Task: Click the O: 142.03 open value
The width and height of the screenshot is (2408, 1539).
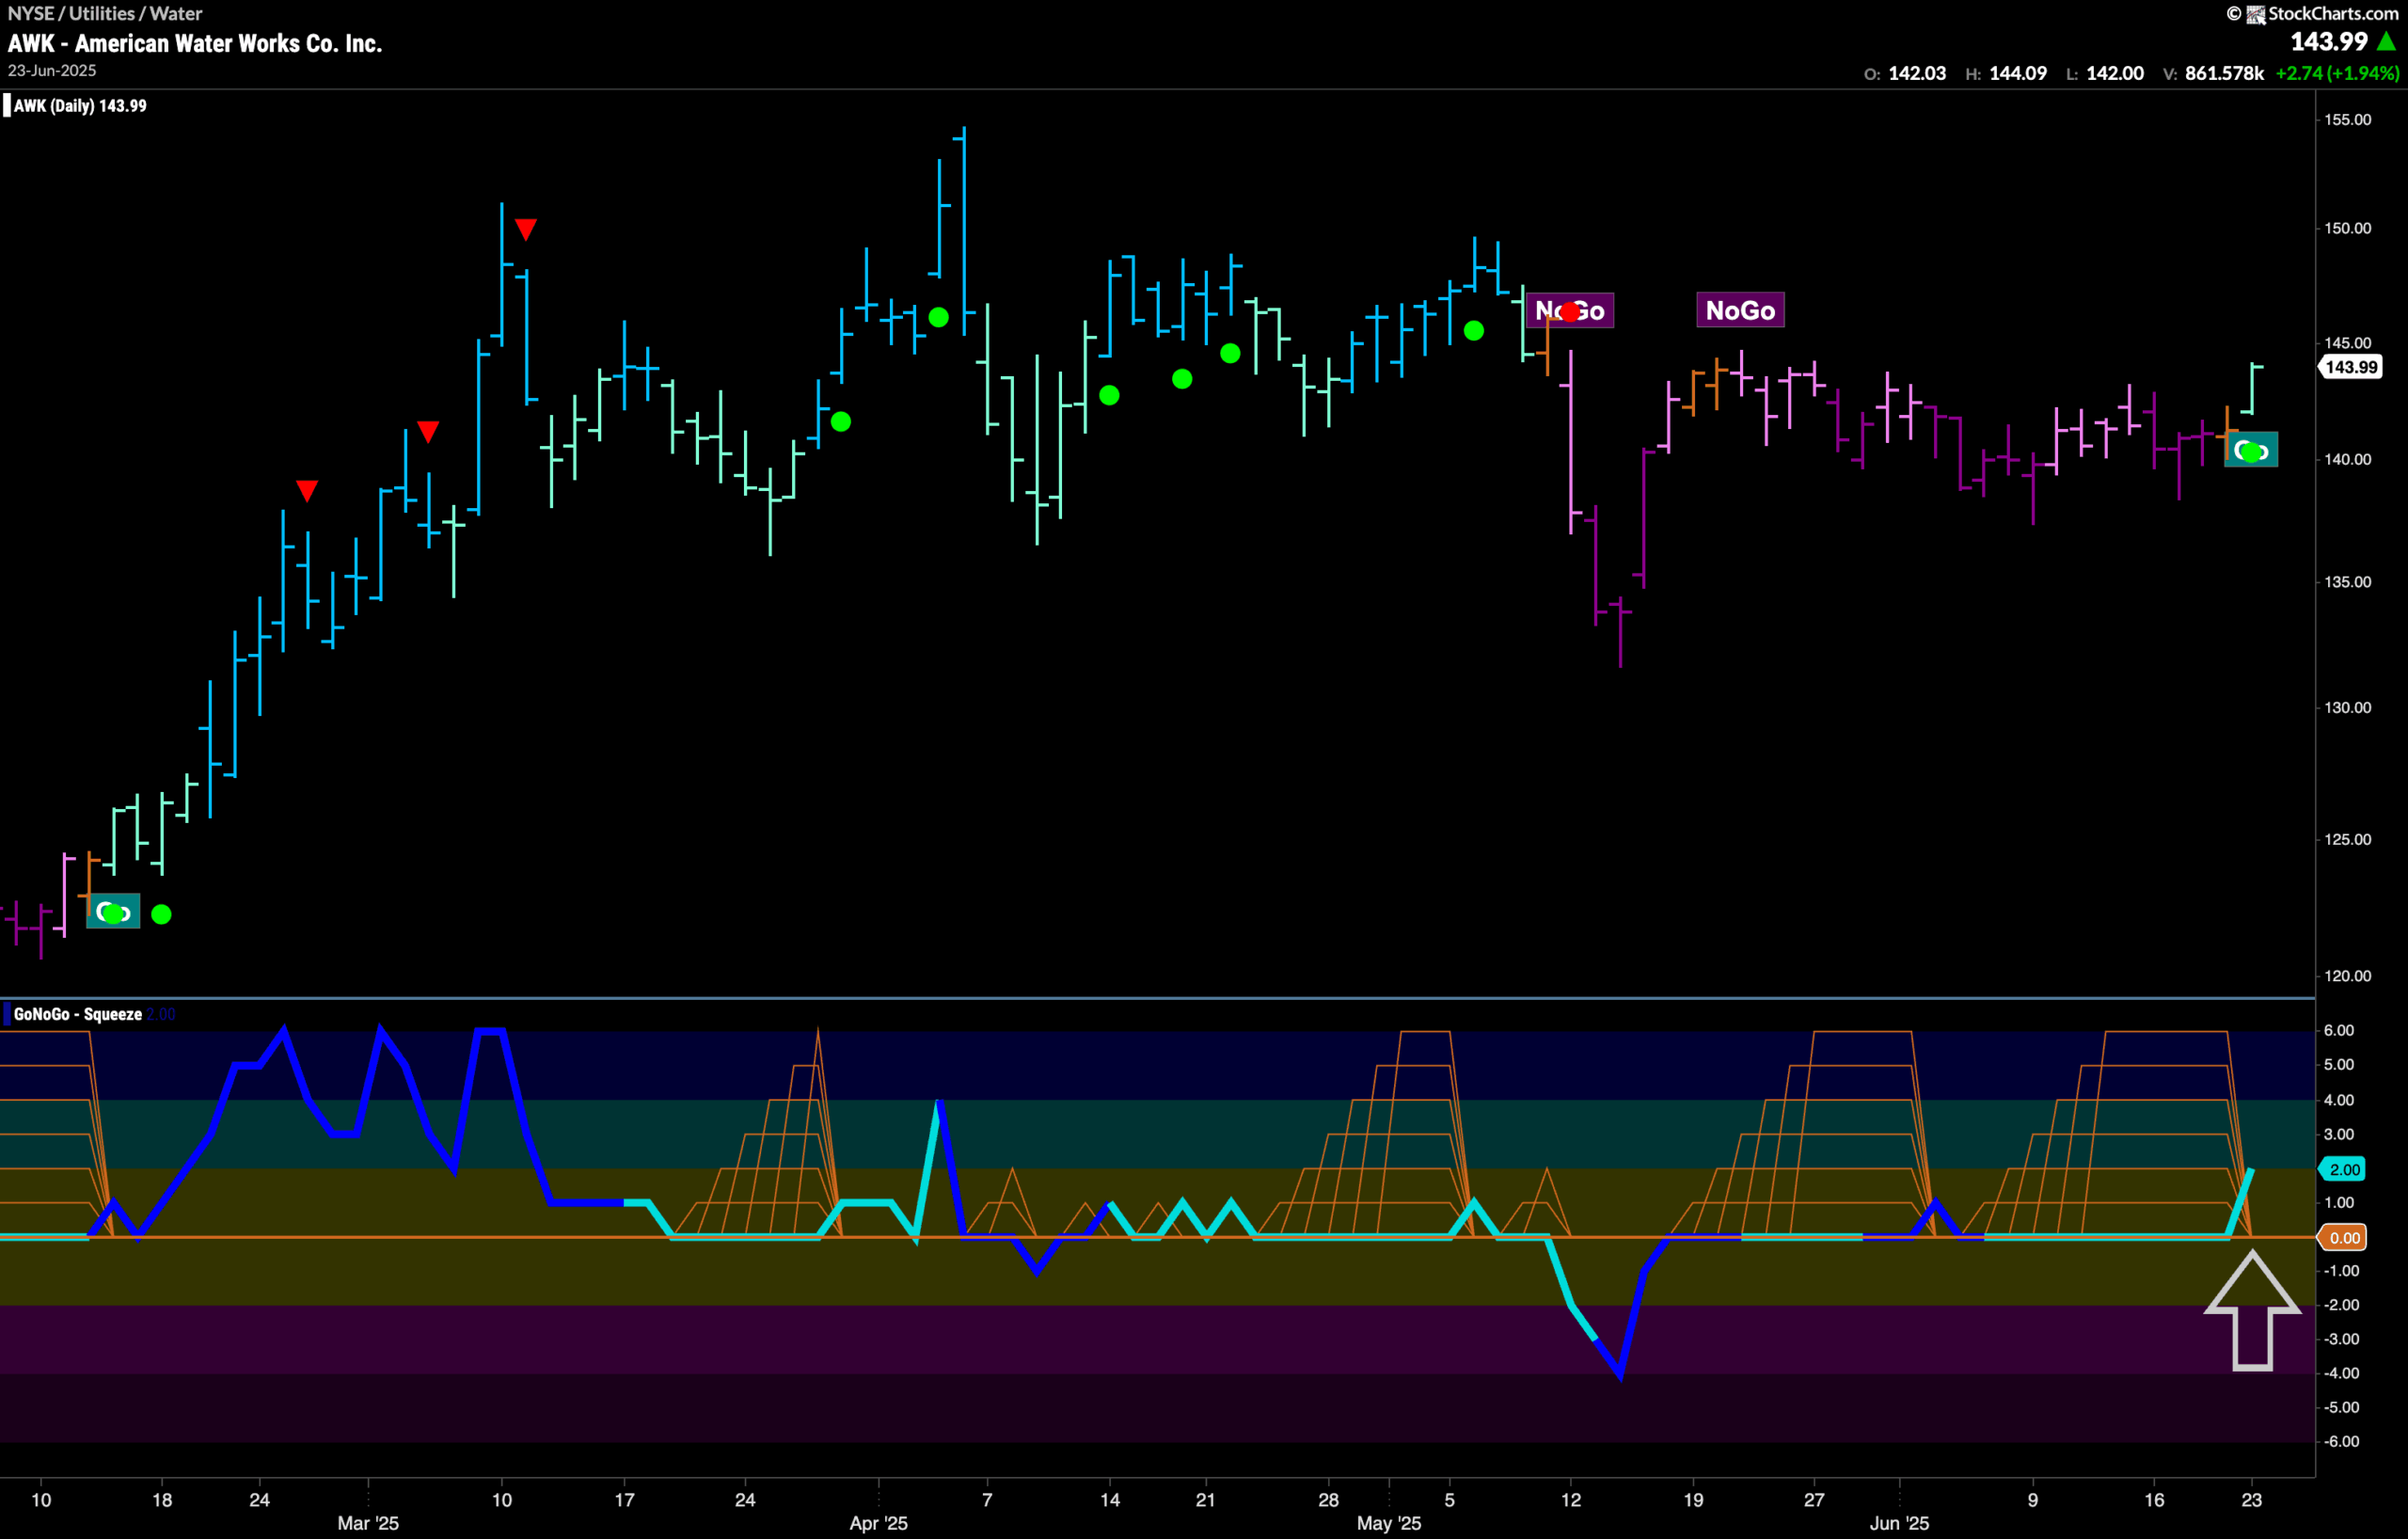Action: pyautogui.click(x=1905, y=74)
